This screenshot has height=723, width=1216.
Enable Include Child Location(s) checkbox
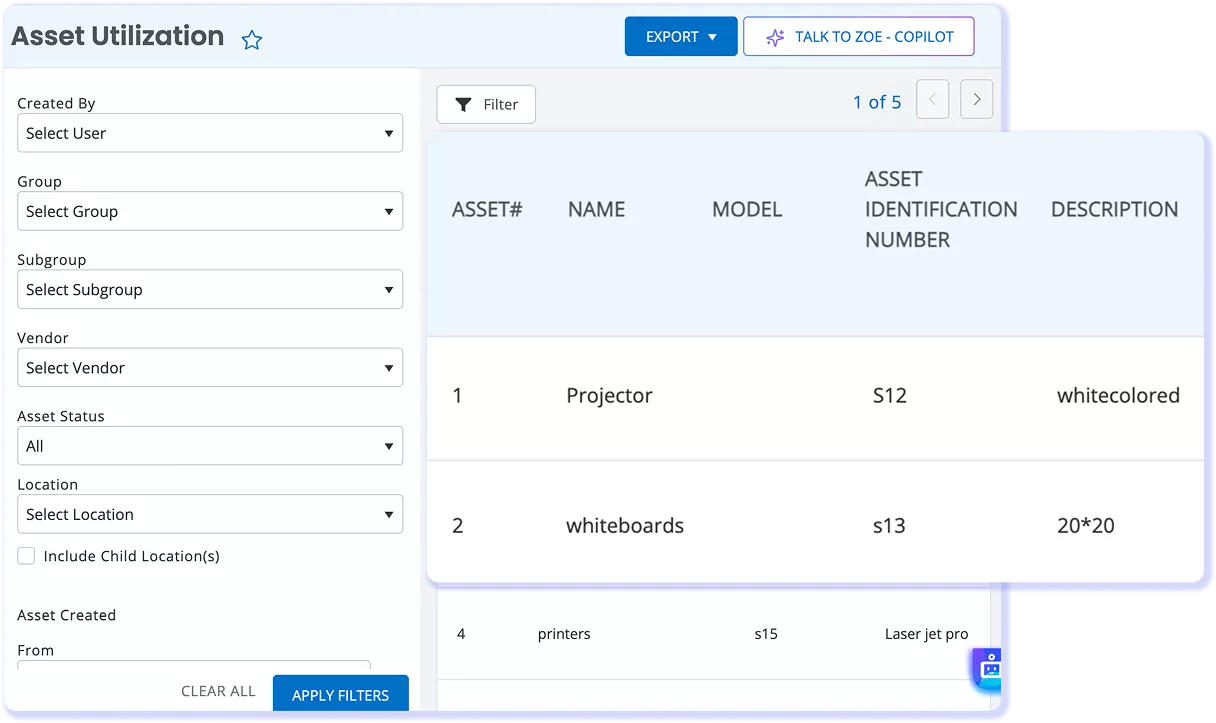coord(26,556)
